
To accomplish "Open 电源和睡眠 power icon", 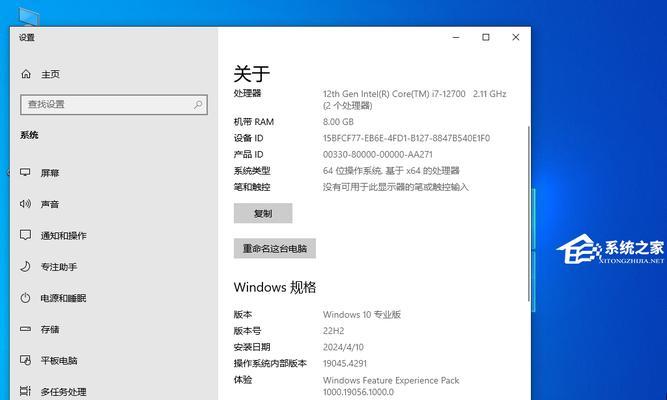I will [x=25, y=297].
